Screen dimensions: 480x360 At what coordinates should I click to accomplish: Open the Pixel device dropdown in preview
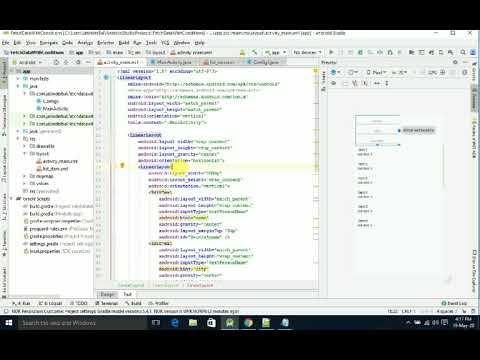(376, 72)
